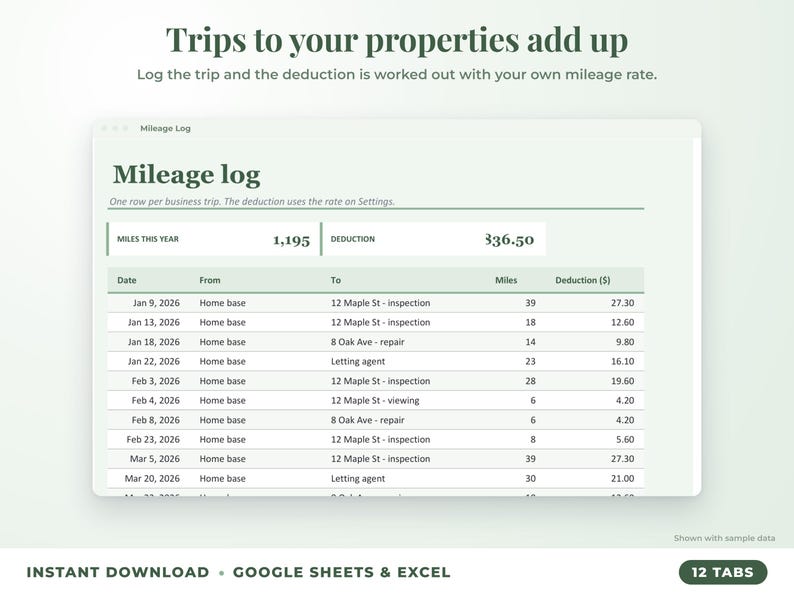The height and width of the screenshot is (596, 794).
Task: Click Trips to your properties add up headline
Action: (x=397, y=40)
